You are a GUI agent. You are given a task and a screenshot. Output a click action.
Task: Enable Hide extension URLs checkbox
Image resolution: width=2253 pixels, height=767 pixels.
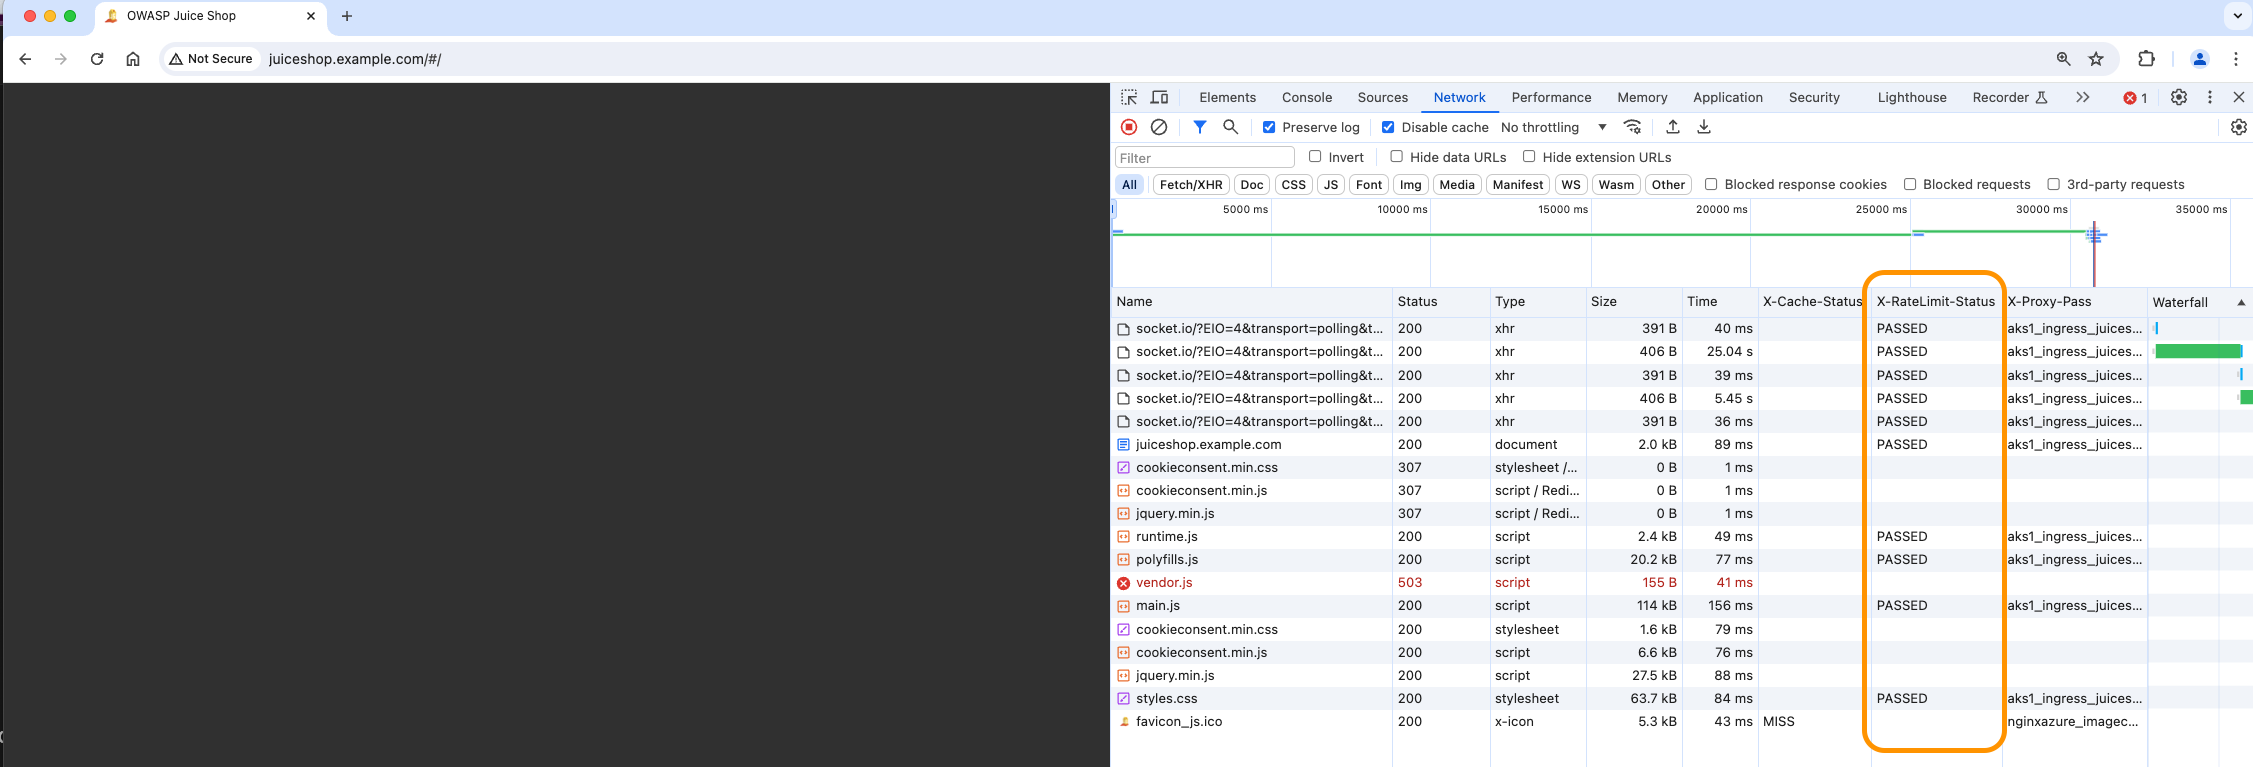(x=1529, y=157)
